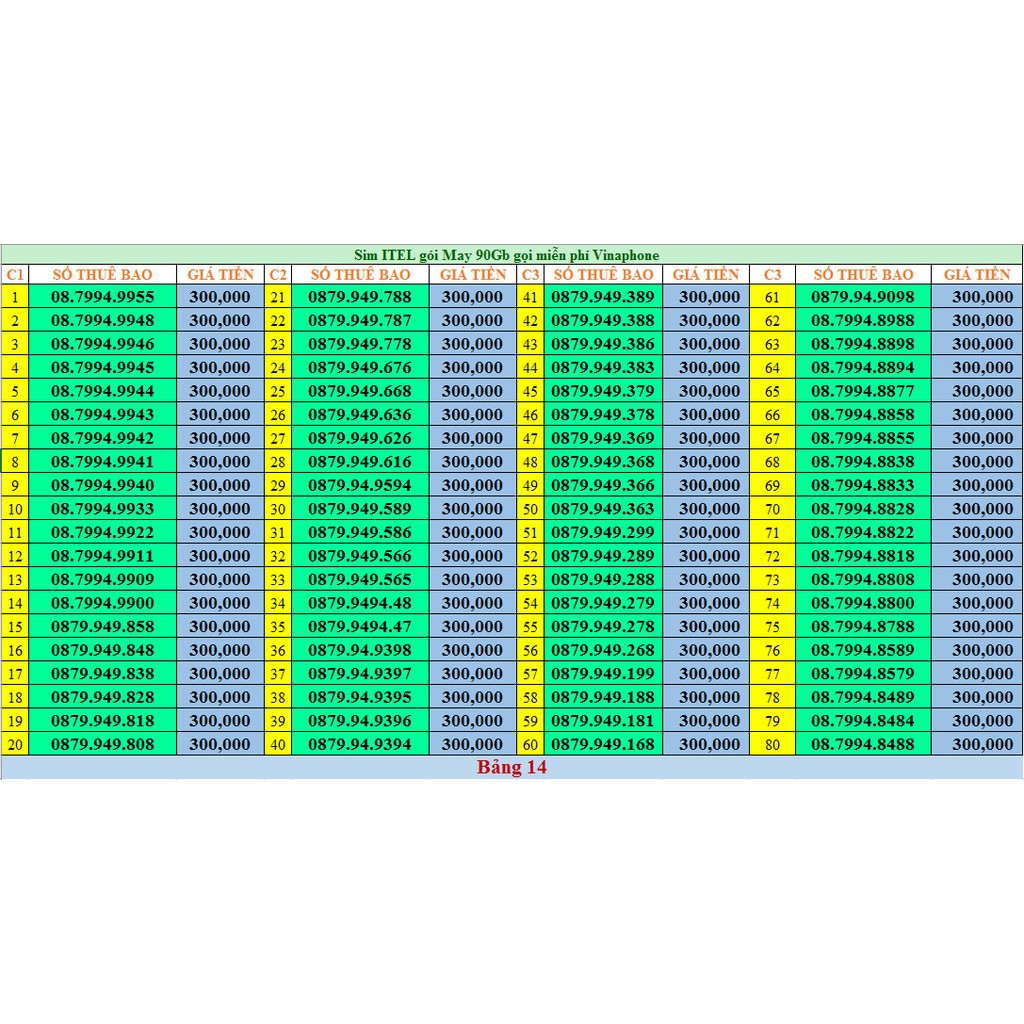Click number 08.7994.9900

pyautogui.click(x=103, y=603)
